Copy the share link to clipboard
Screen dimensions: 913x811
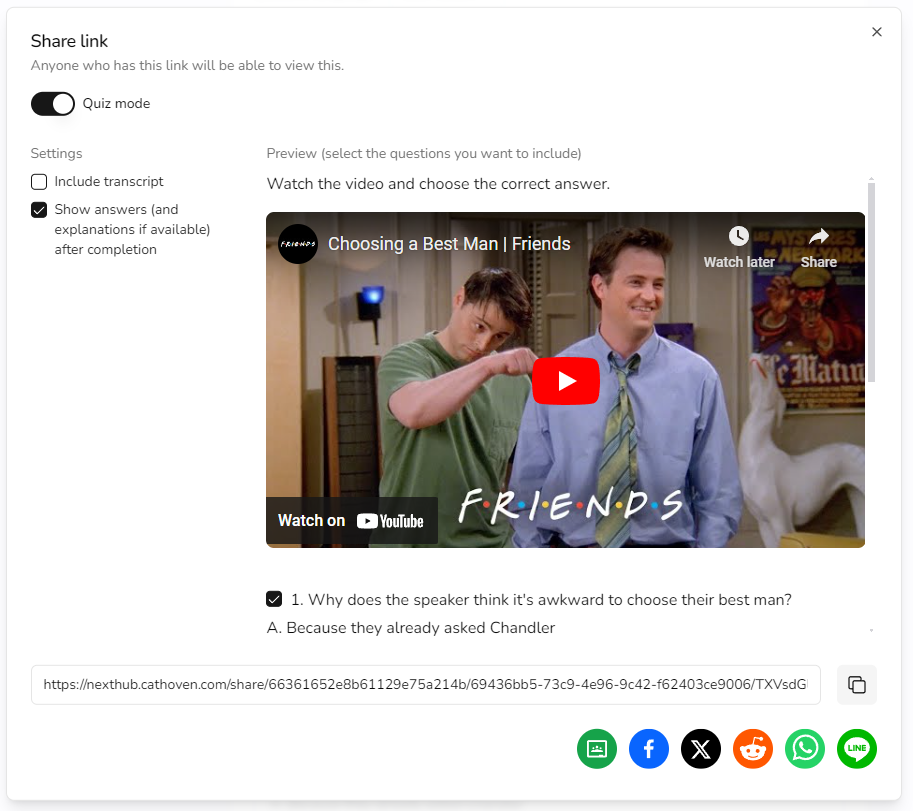point(856,685)
